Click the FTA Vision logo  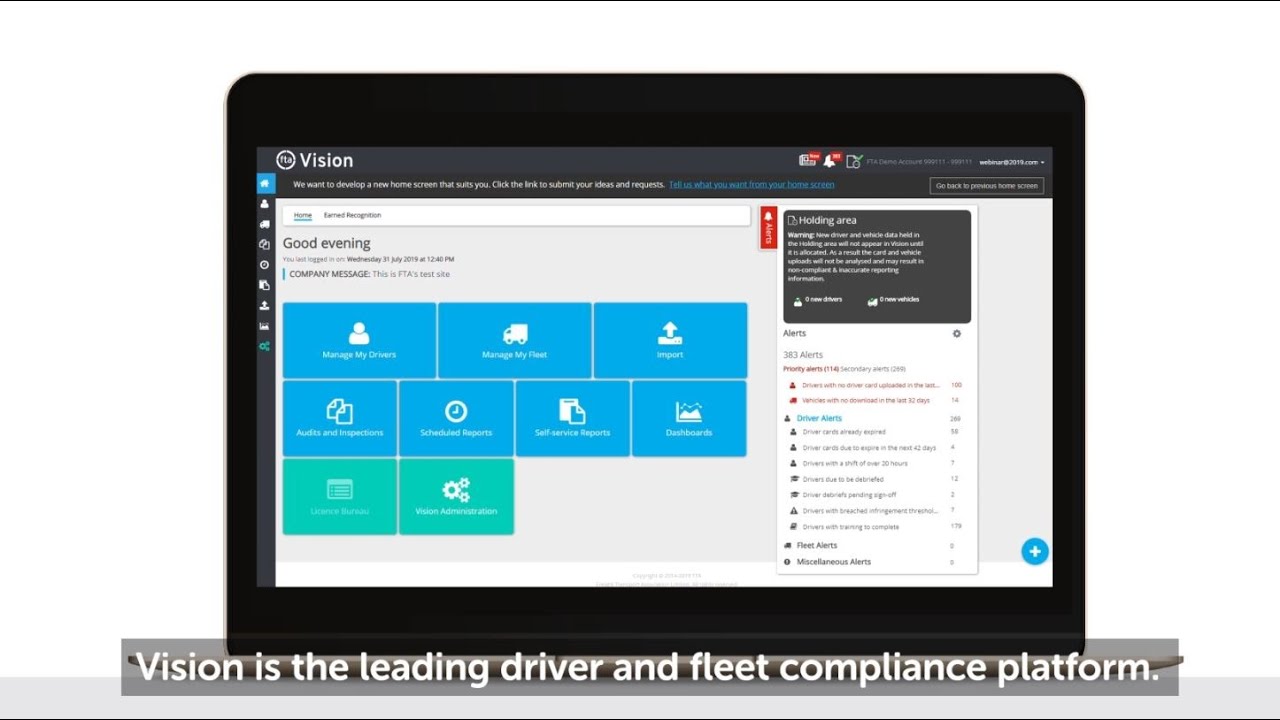[315, 160]
